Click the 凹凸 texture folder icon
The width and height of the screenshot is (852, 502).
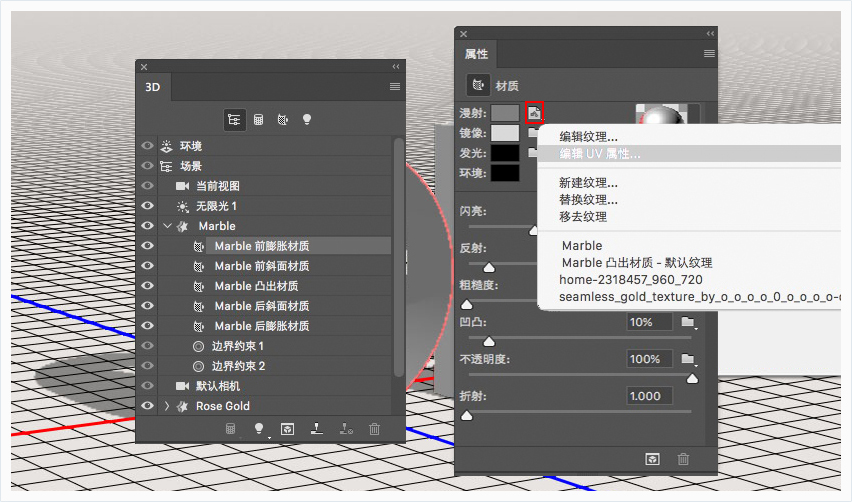tap(688, 322)
